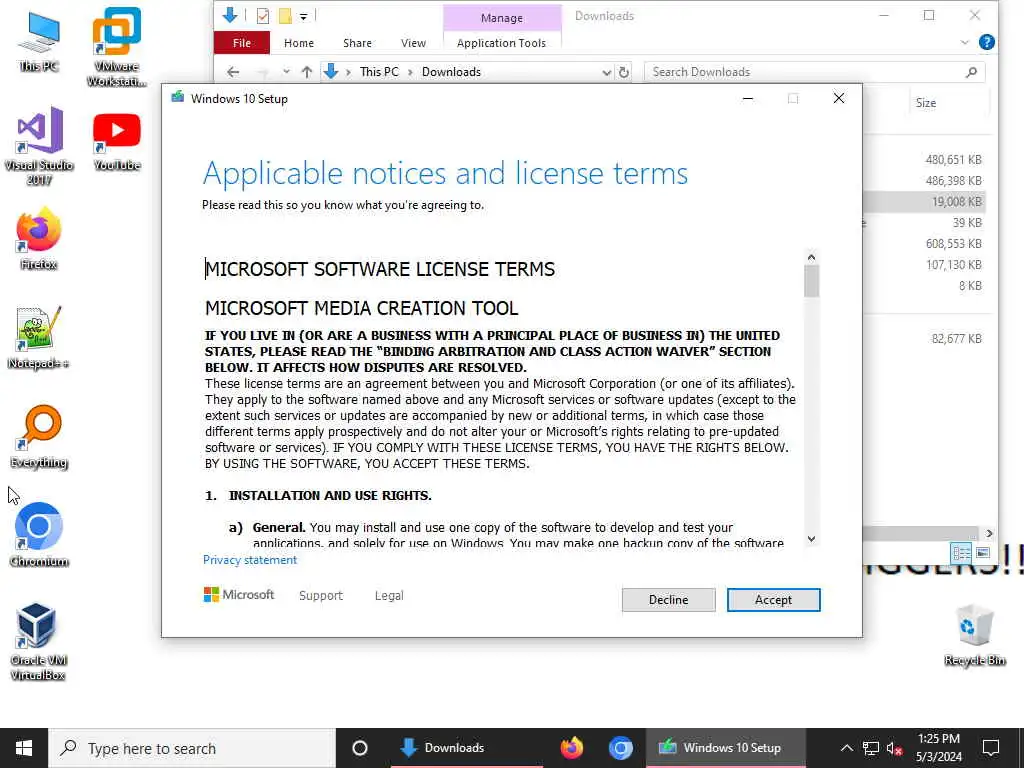1024x768 pixels.
Task: Open Share ribbon tab
Action: tap(357, 43)
